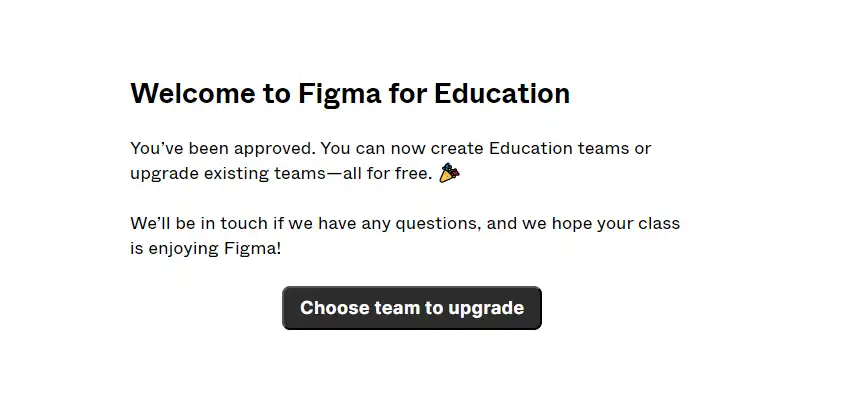
Task: Click the word teams before or
Action: point(602,148)
